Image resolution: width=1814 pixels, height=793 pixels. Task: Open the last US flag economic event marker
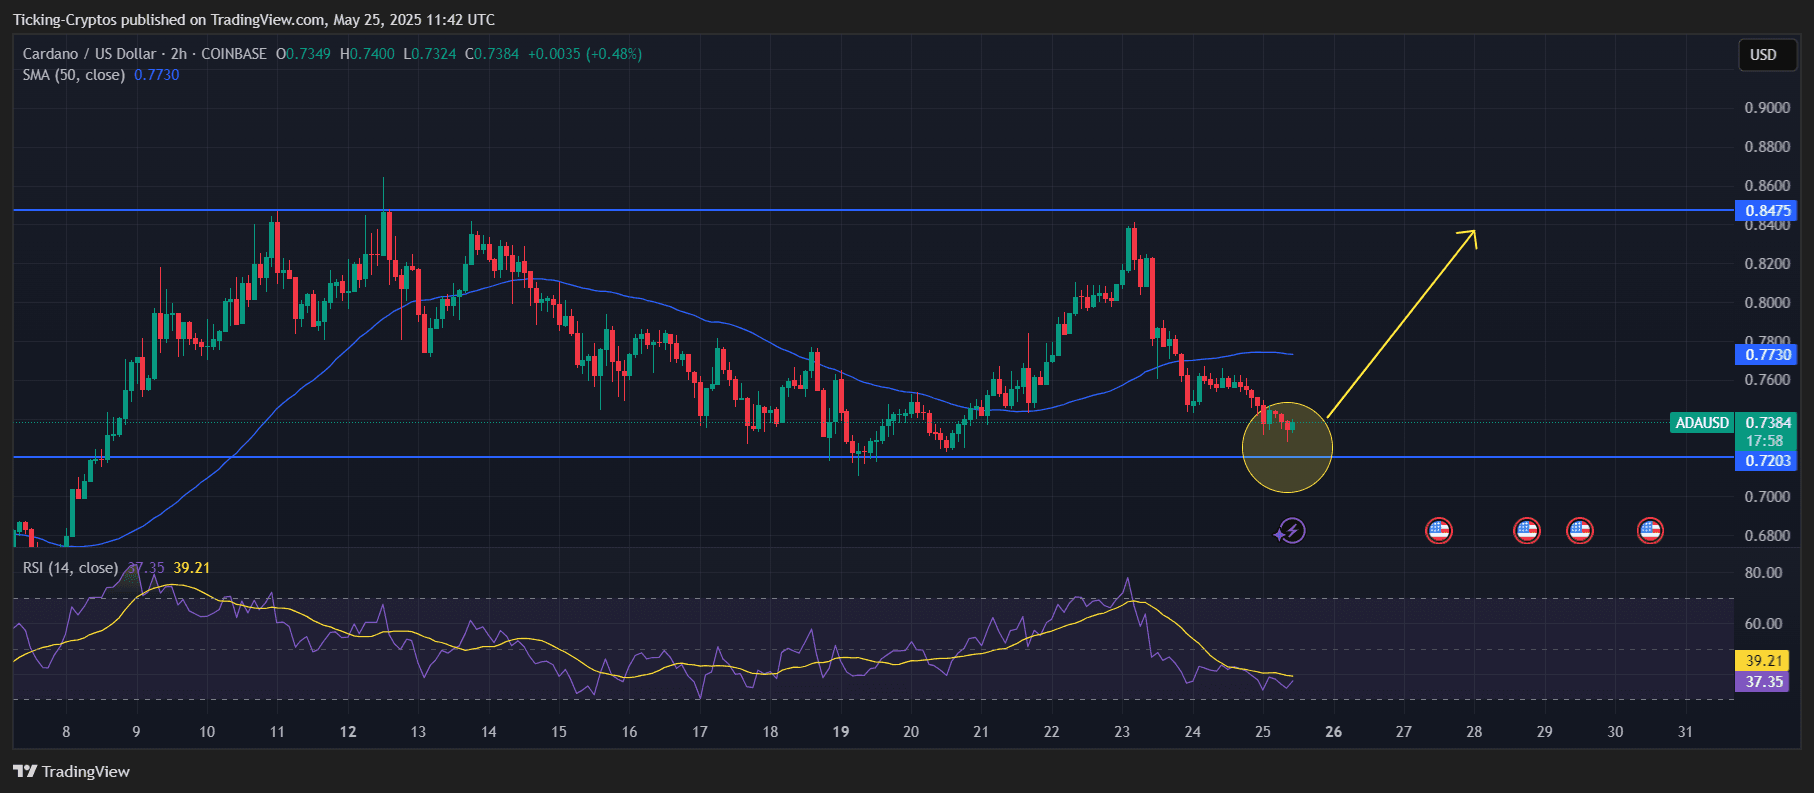pyautogui.click(x=1650, y=531)
